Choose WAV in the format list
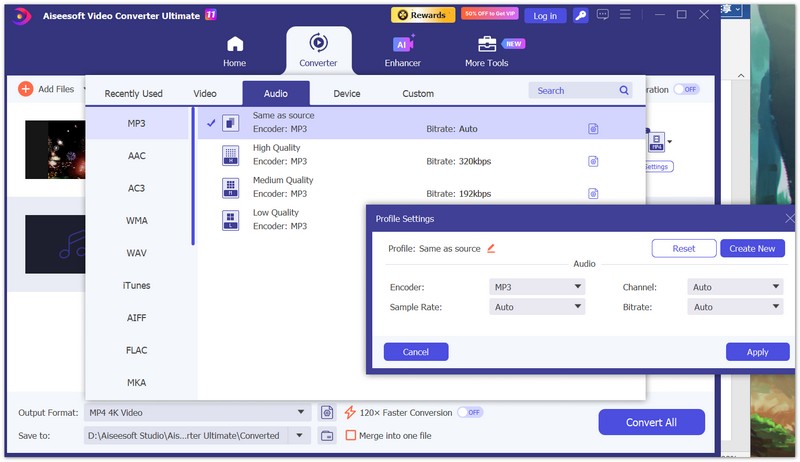800x462 pixels. 137,253
